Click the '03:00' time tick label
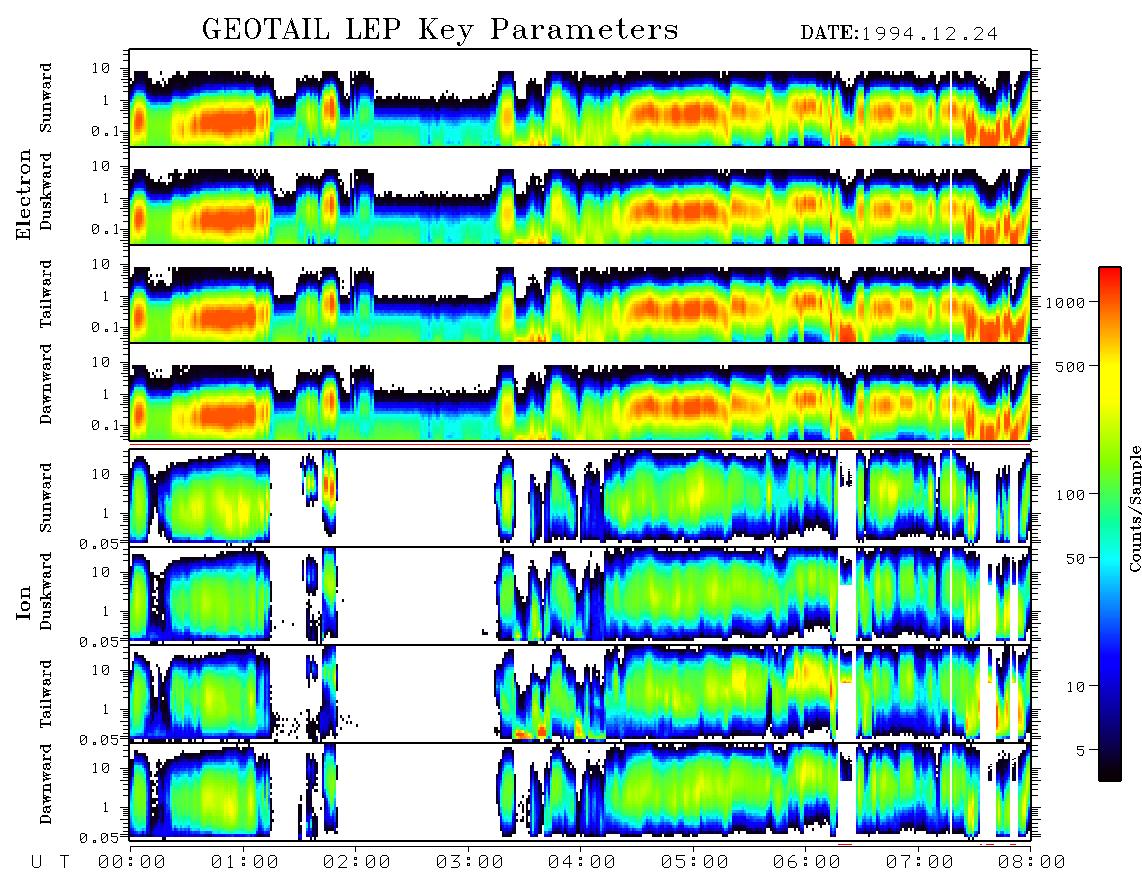 click(470, 863)
